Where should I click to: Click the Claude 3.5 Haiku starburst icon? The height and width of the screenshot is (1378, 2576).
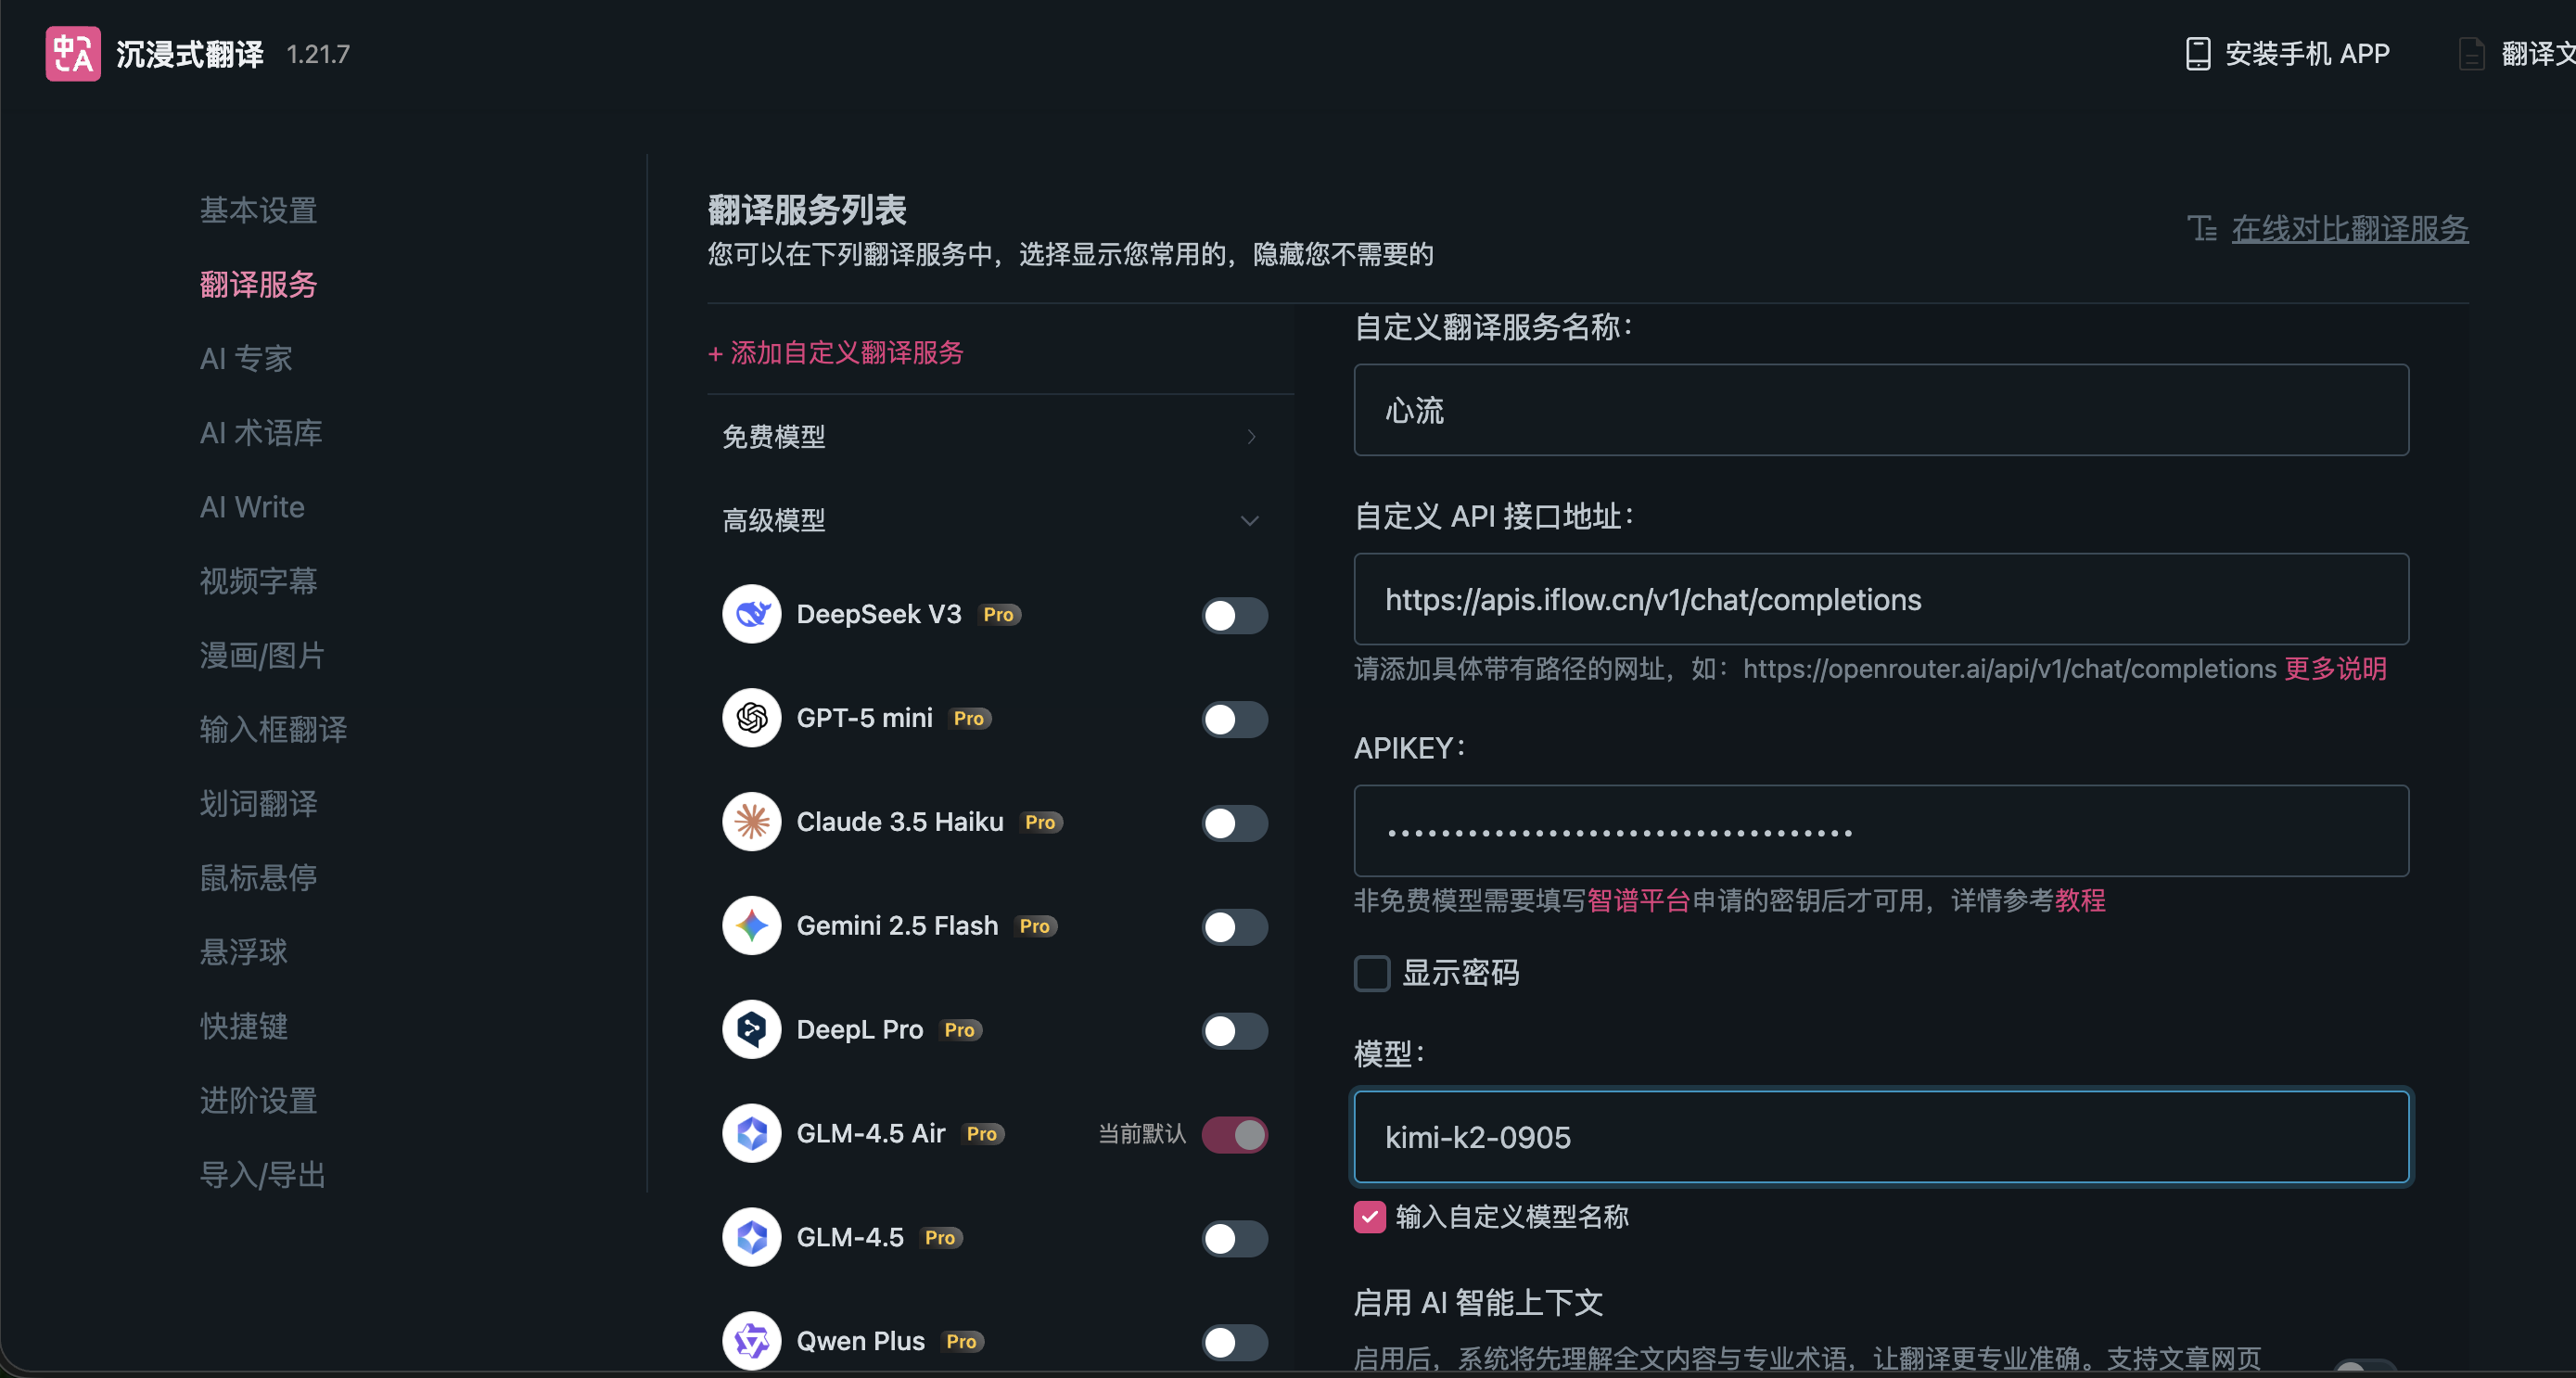click(x=751, y=822)
